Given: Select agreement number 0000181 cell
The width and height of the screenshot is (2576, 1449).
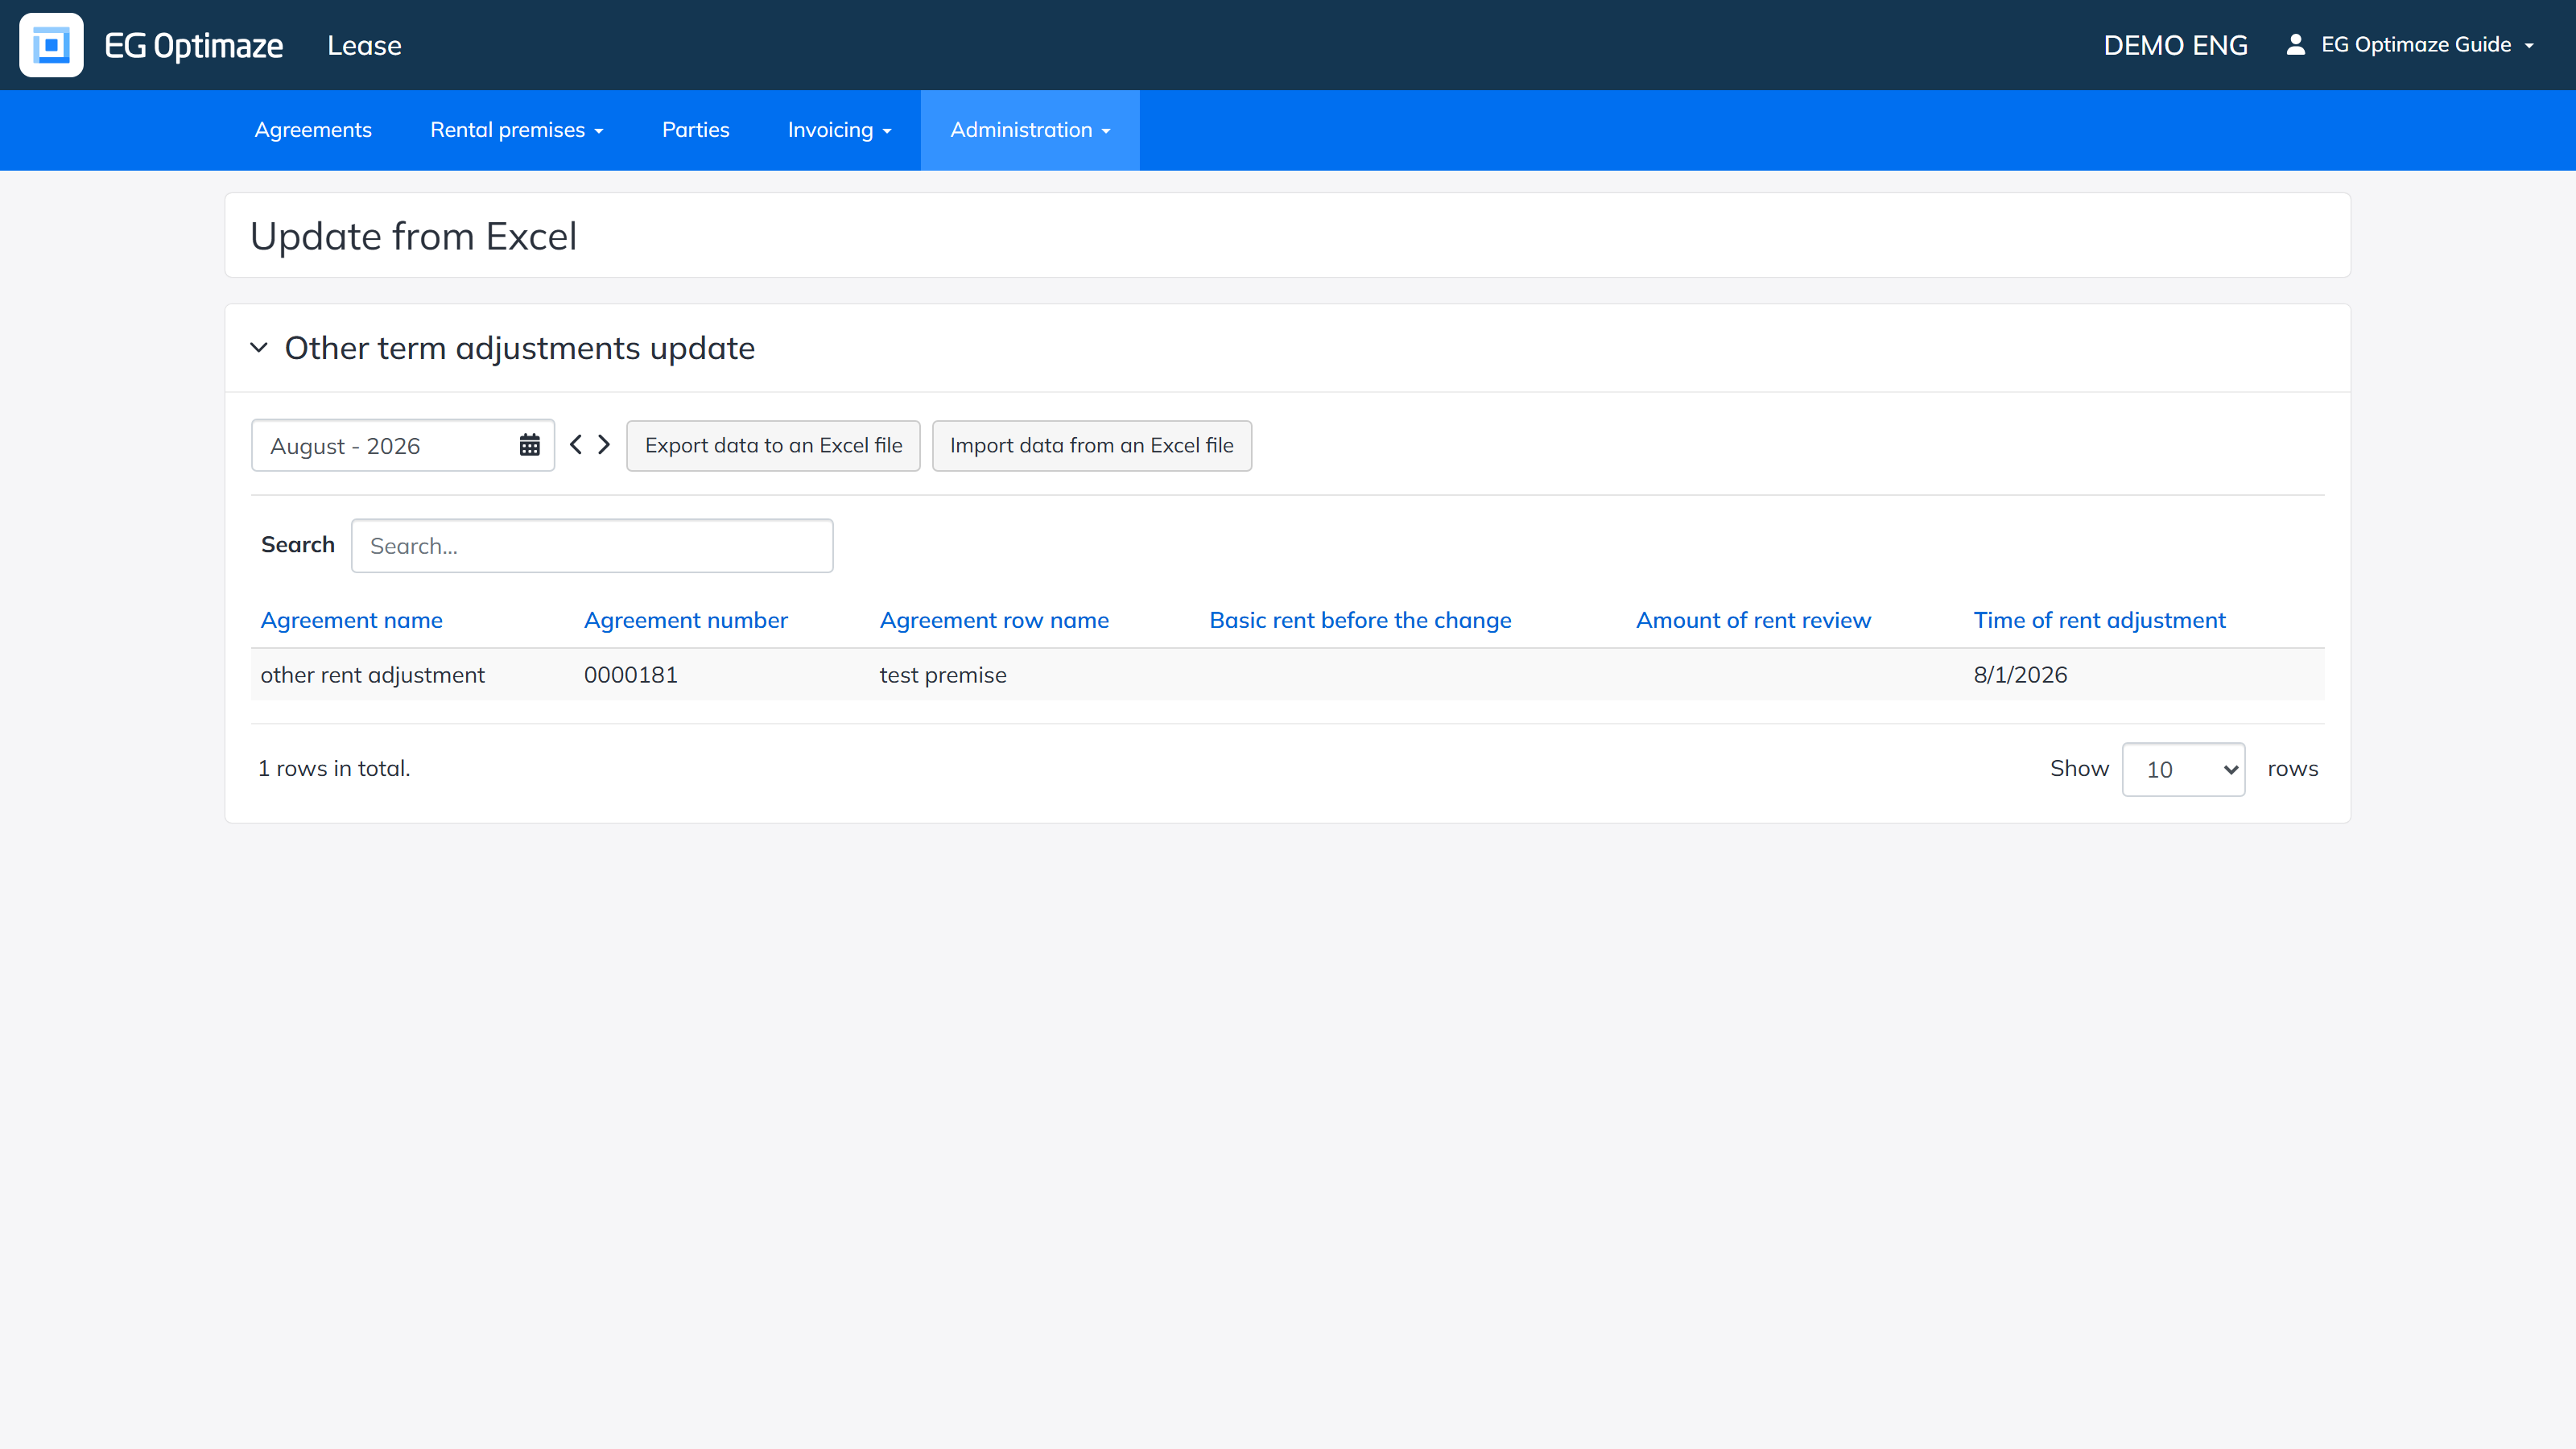Looking at the screenshot, I should pos(631,675).
